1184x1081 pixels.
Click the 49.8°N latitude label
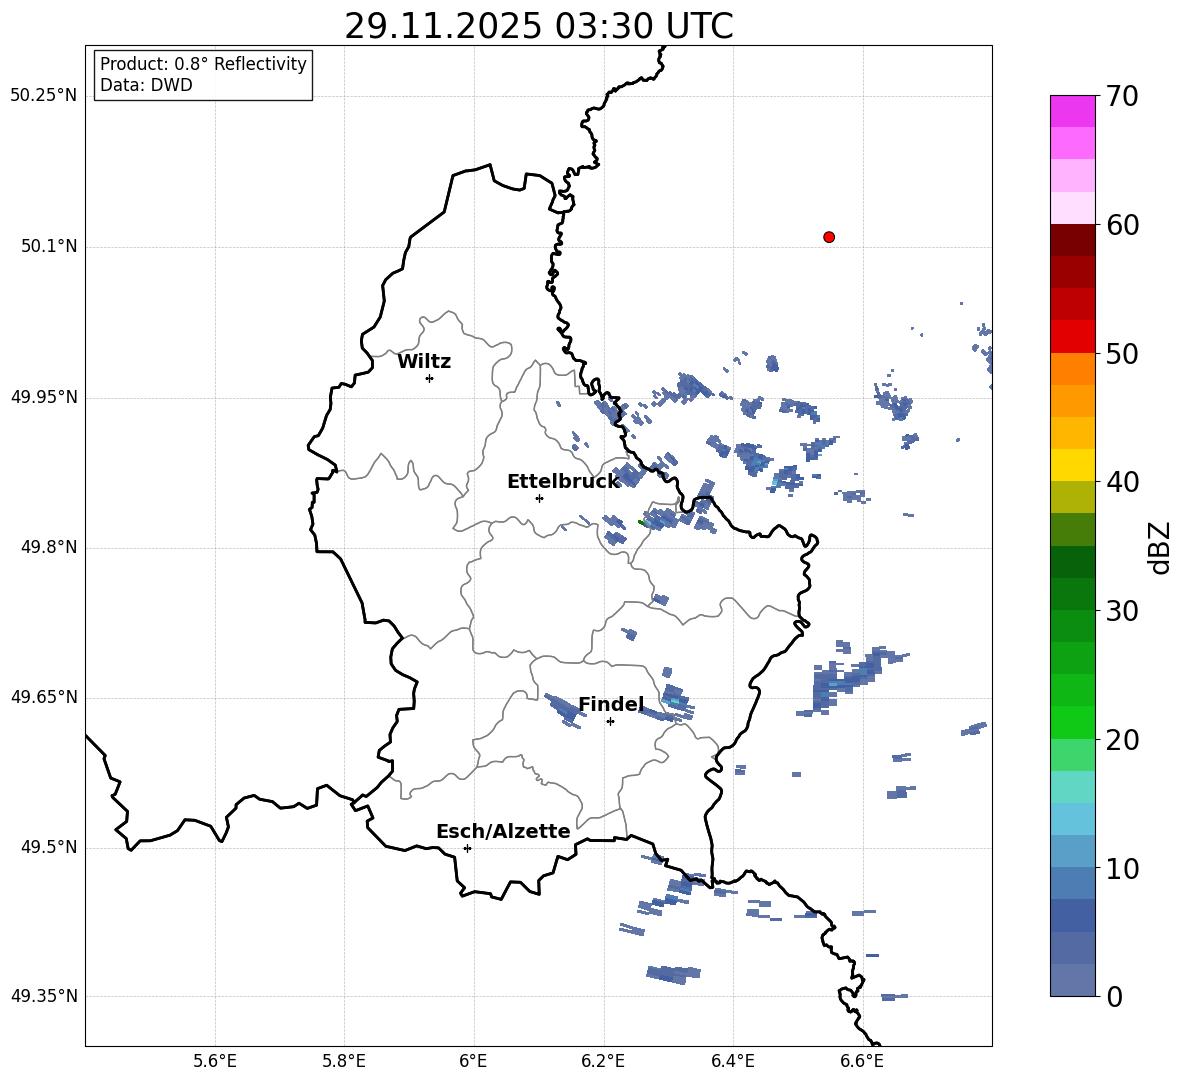pyautogui.click(x=49, y=547)
